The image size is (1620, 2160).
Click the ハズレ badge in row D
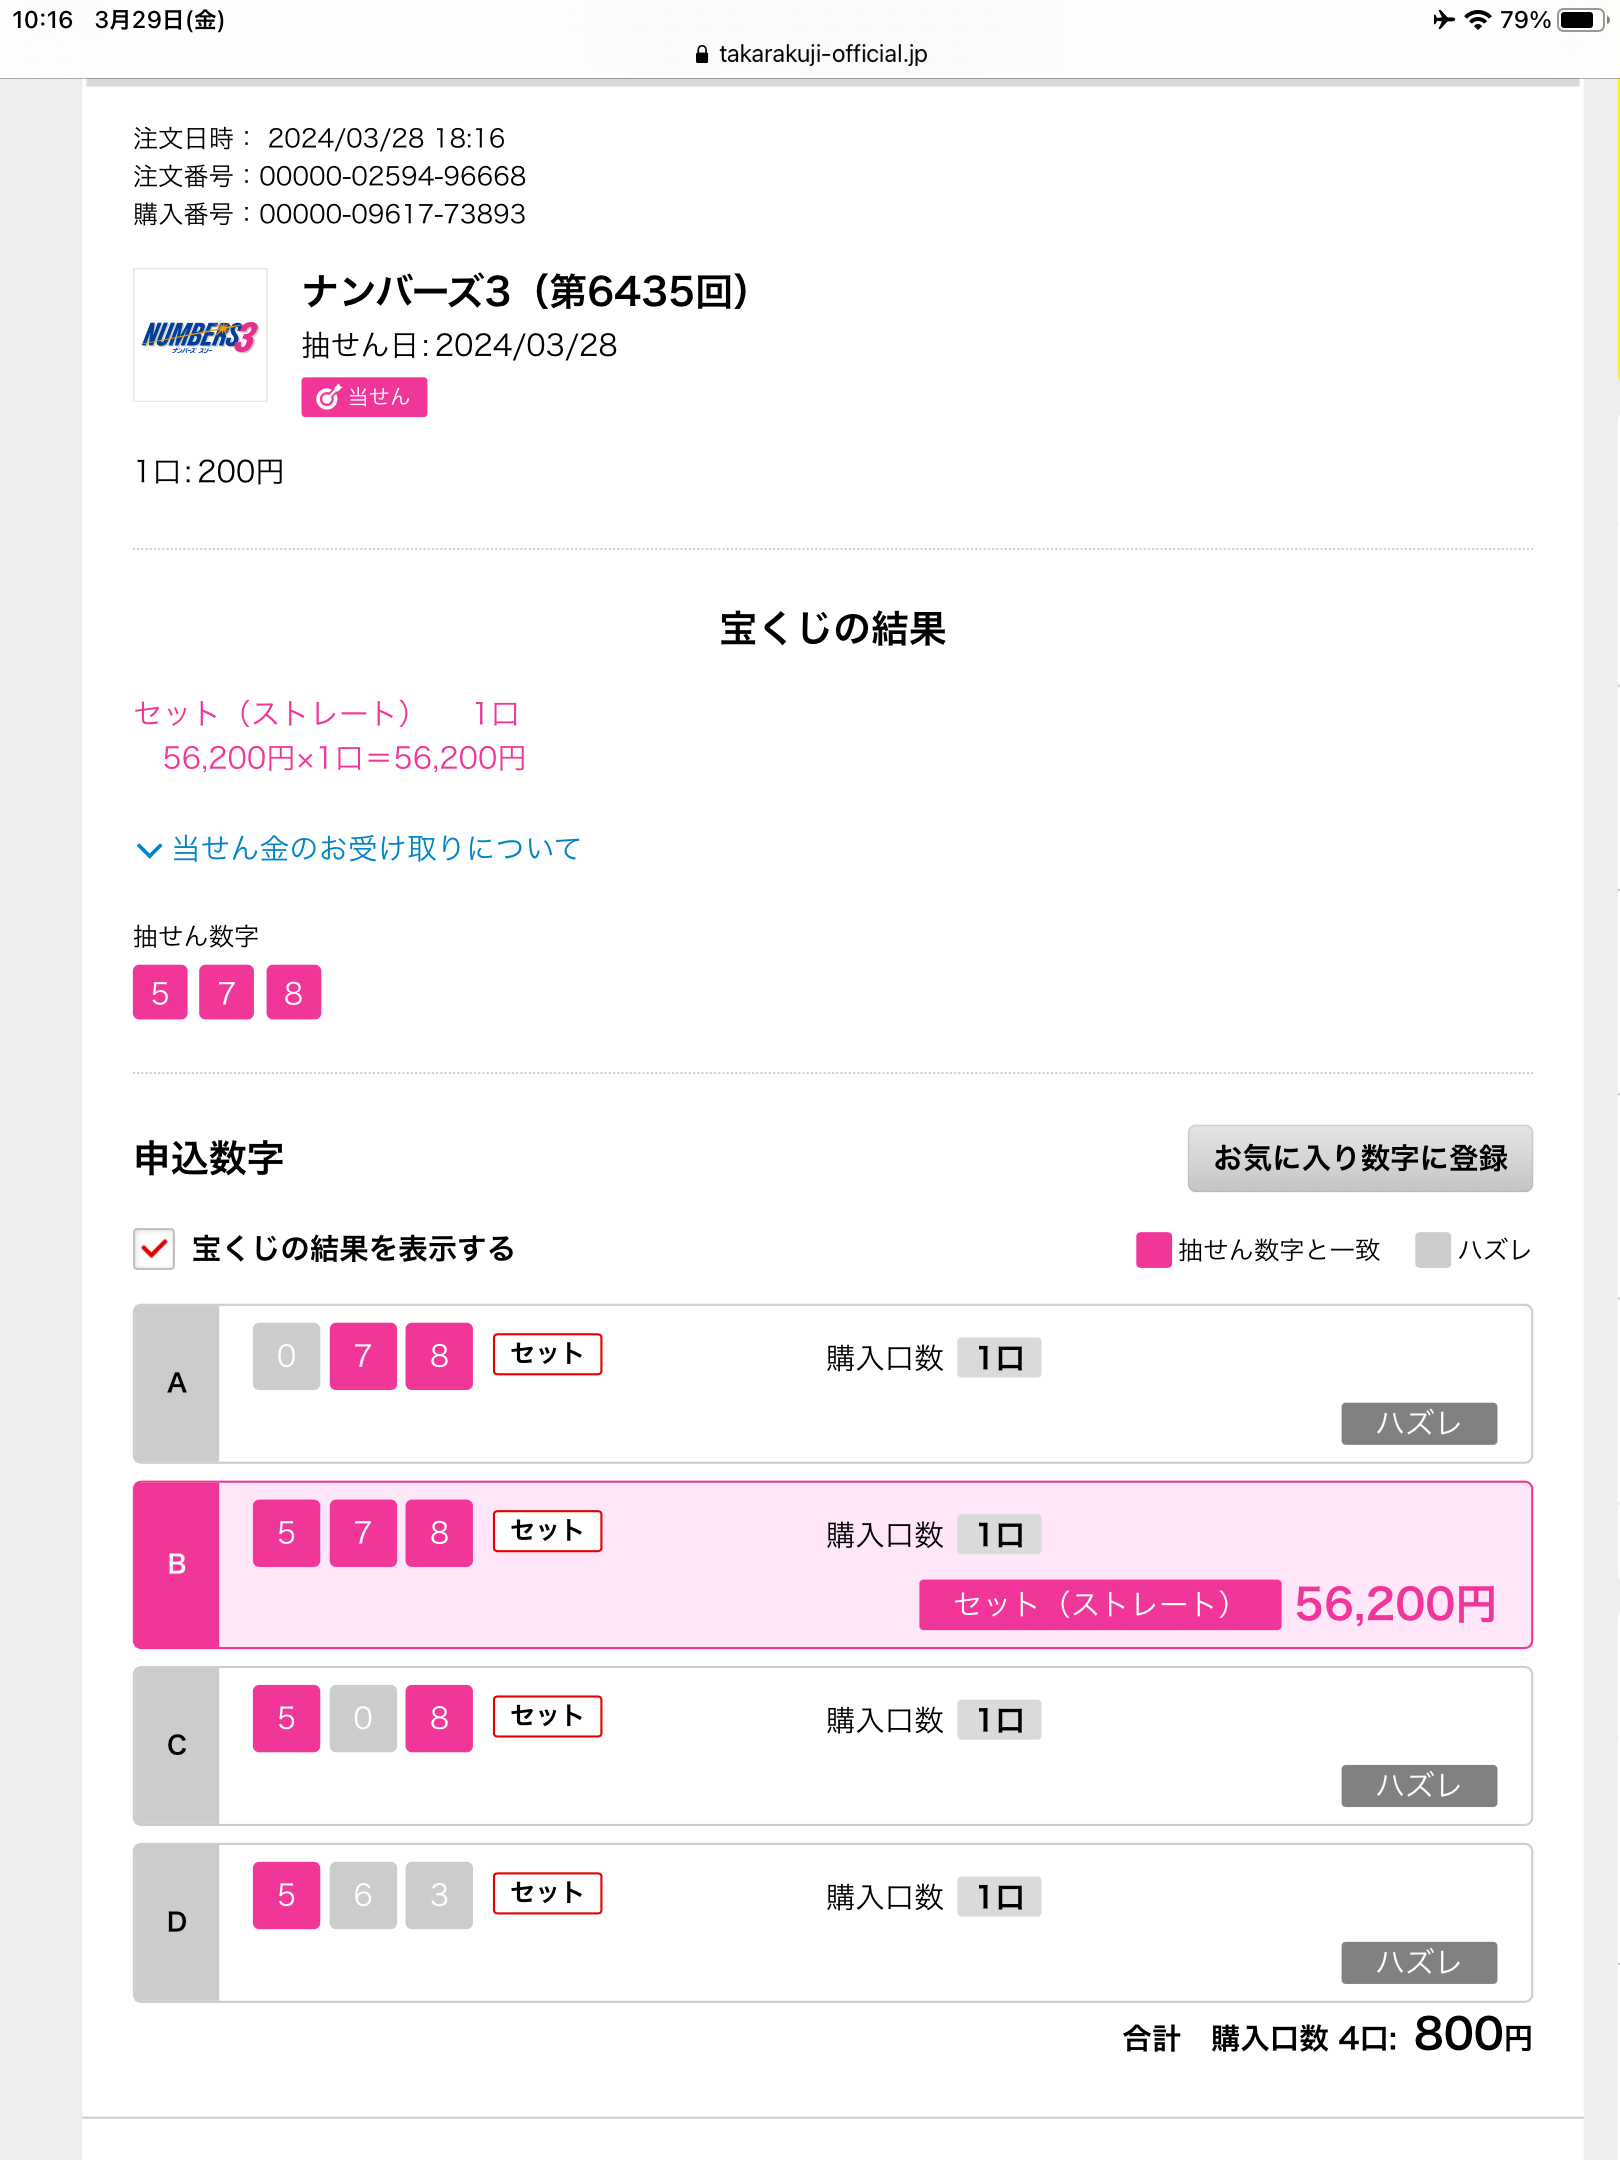(x=1419, y=1962)
